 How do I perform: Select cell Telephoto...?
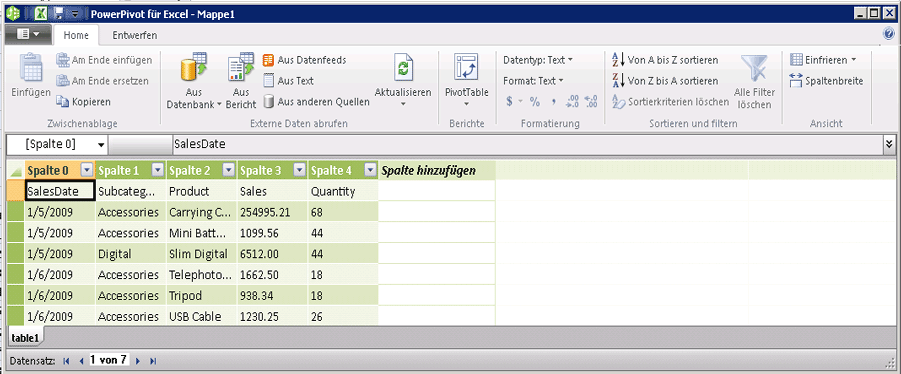coord(201,275)
